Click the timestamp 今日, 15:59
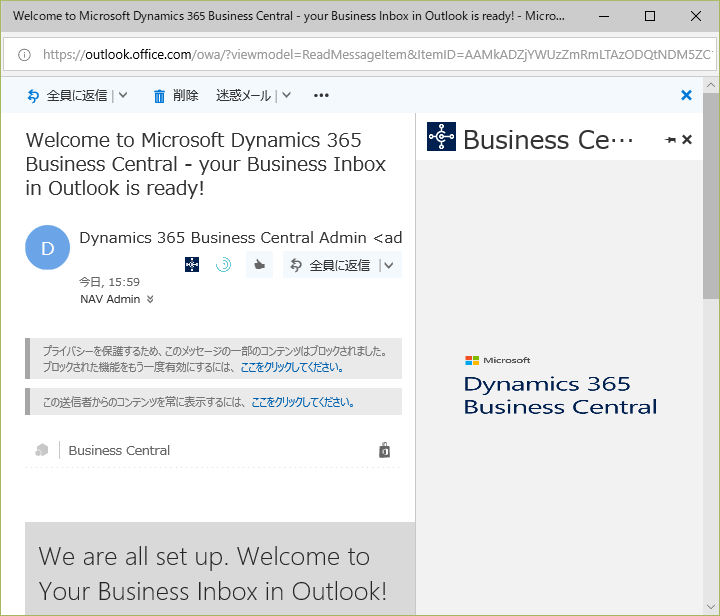The width and height of the screenshot is (720, 616). [109, 282]
